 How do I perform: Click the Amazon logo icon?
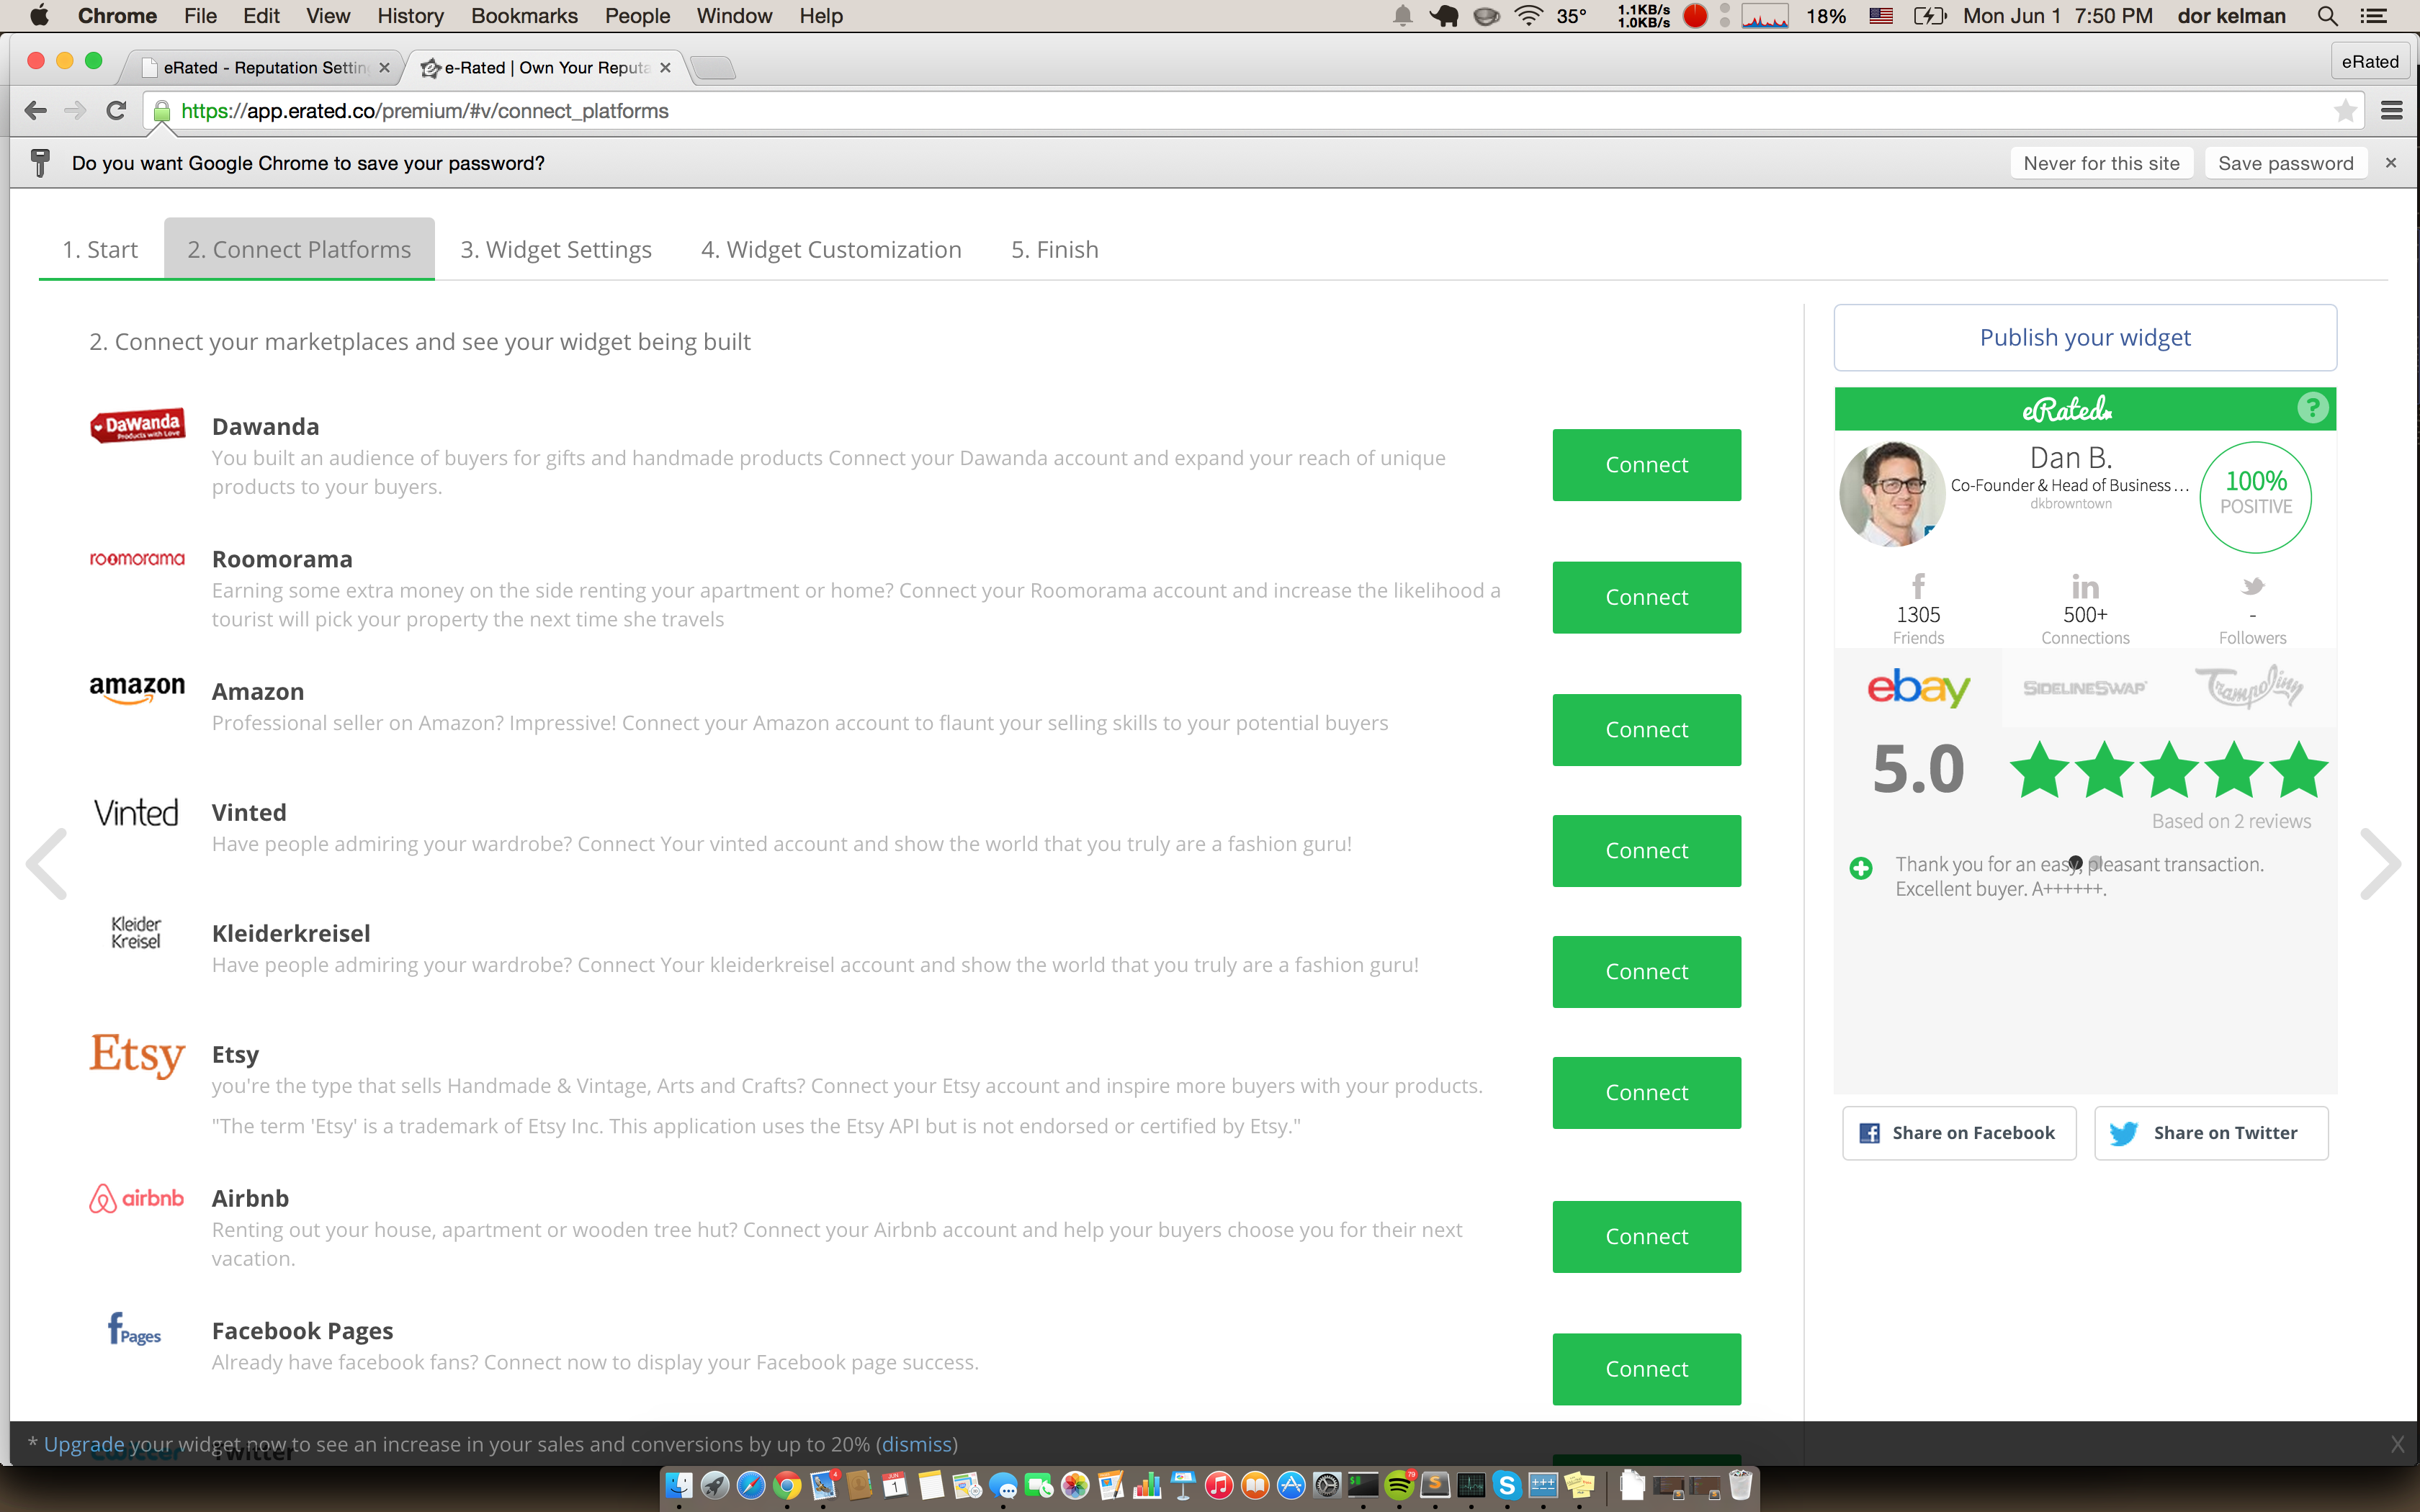tap(137, 689)
